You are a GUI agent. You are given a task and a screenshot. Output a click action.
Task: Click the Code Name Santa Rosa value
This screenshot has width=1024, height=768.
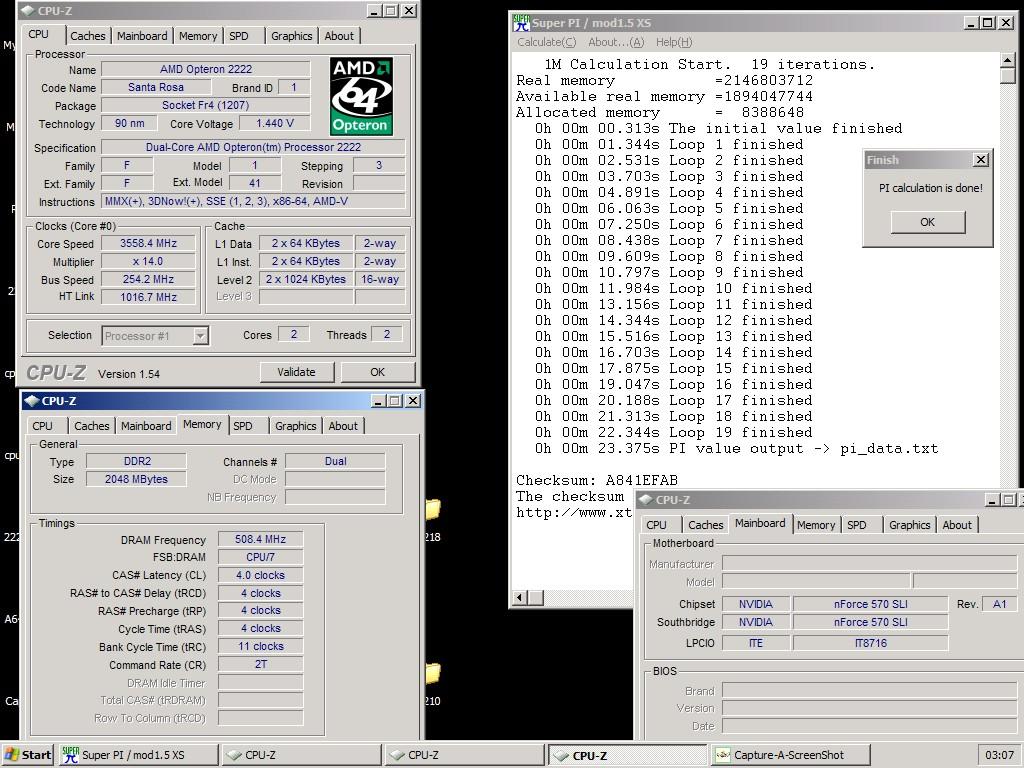[155, 87]
